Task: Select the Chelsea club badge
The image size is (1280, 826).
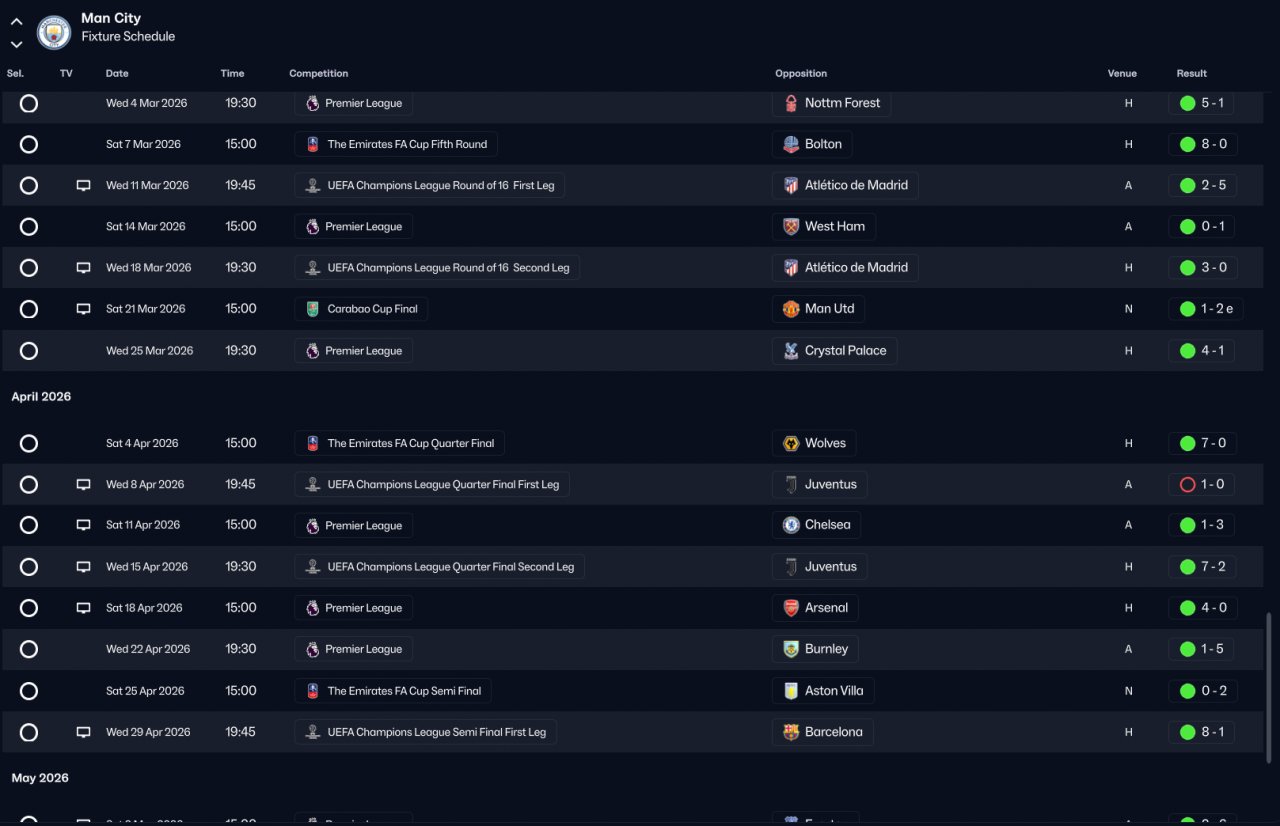Action: (x=791, y=525)
